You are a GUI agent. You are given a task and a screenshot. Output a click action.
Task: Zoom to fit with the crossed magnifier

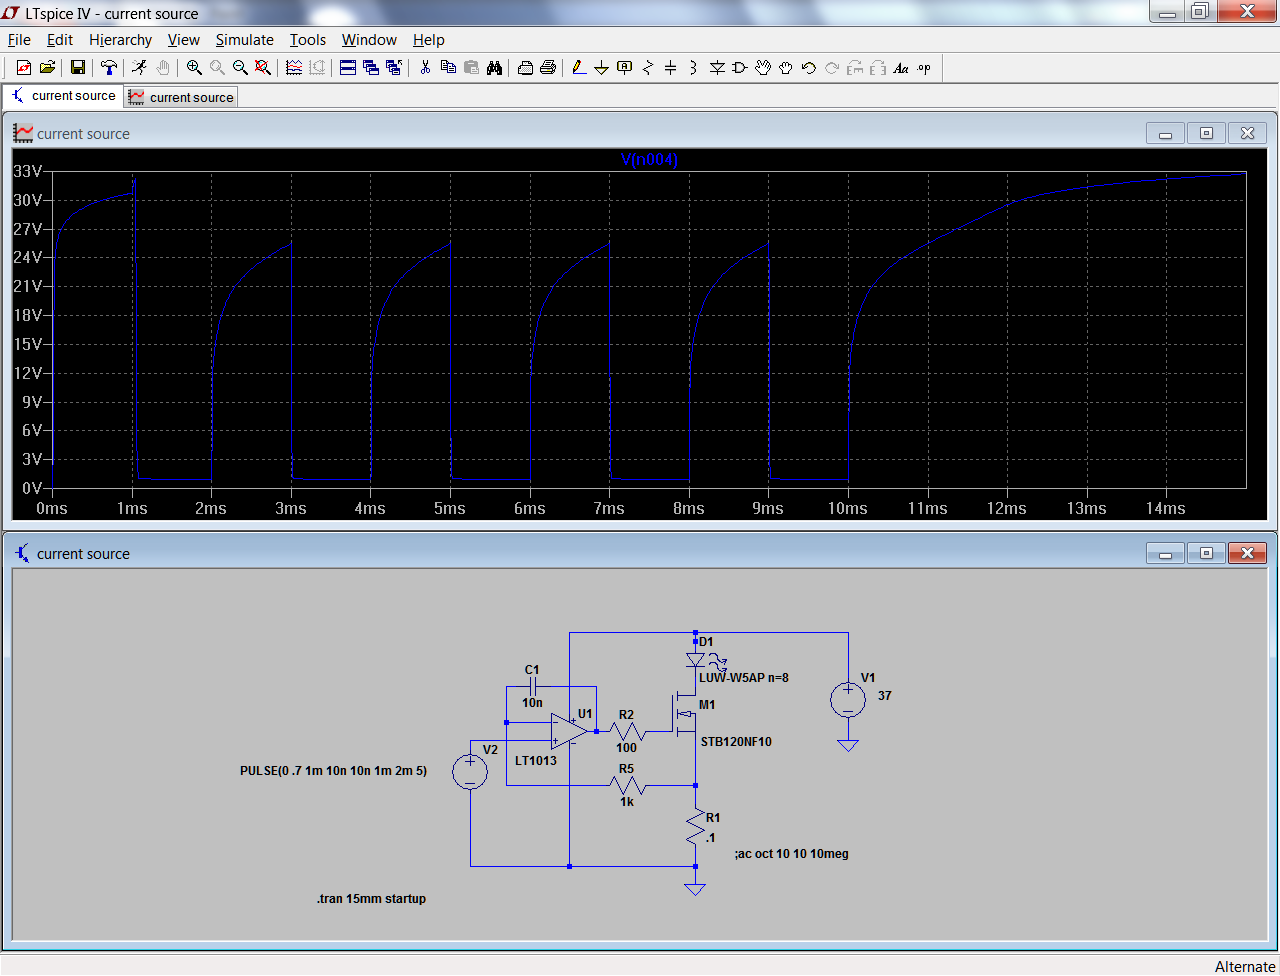263,68
